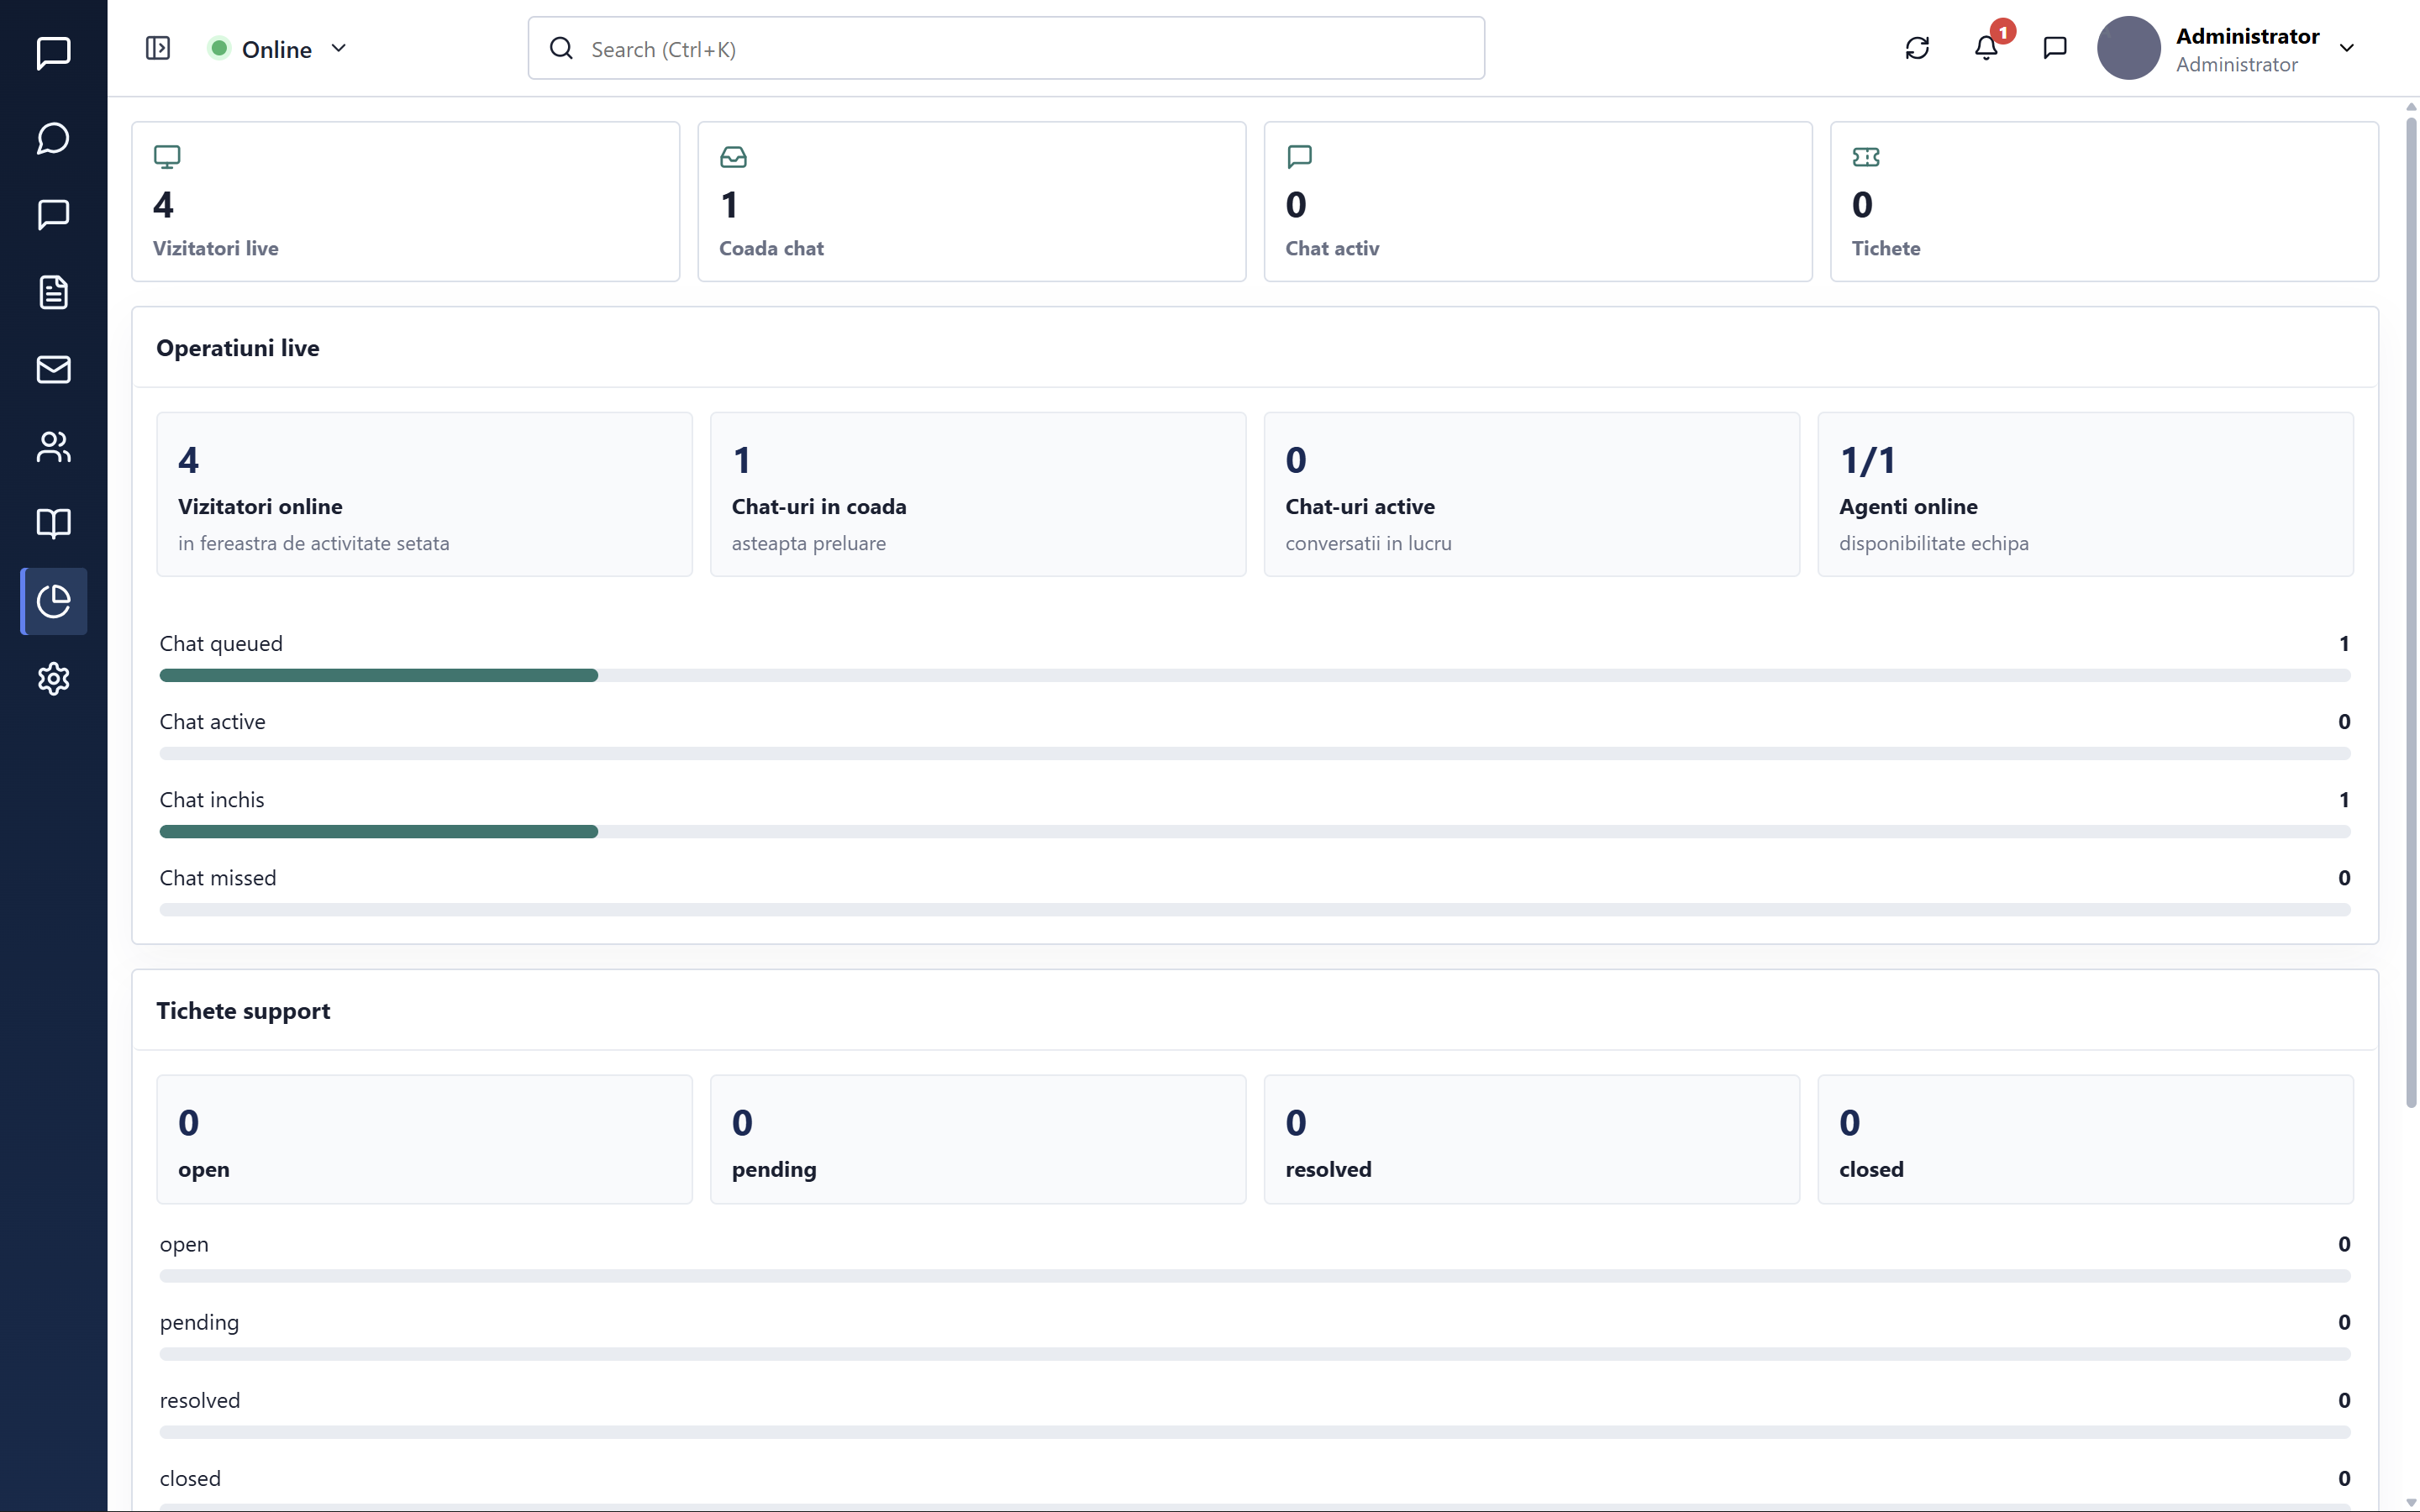
Task: Click the inbox icon on Coada chat card
Action: point(733,157)
